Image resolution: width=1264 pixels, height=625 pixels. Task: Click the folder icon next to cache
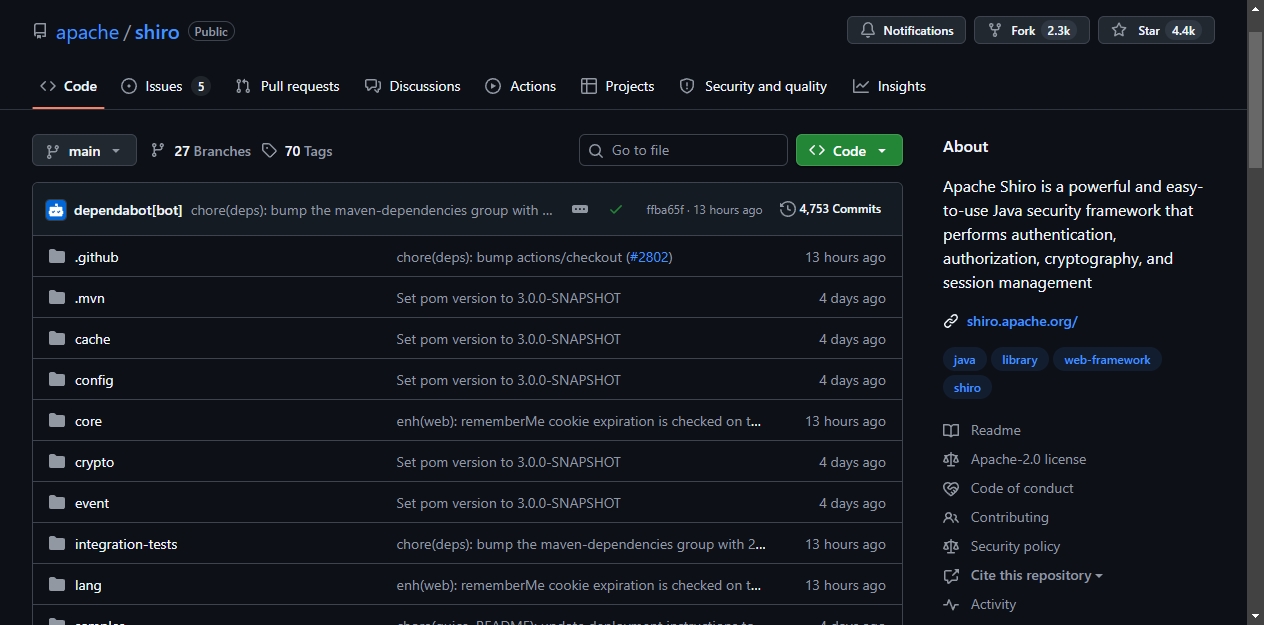click(x=57, y=339)
